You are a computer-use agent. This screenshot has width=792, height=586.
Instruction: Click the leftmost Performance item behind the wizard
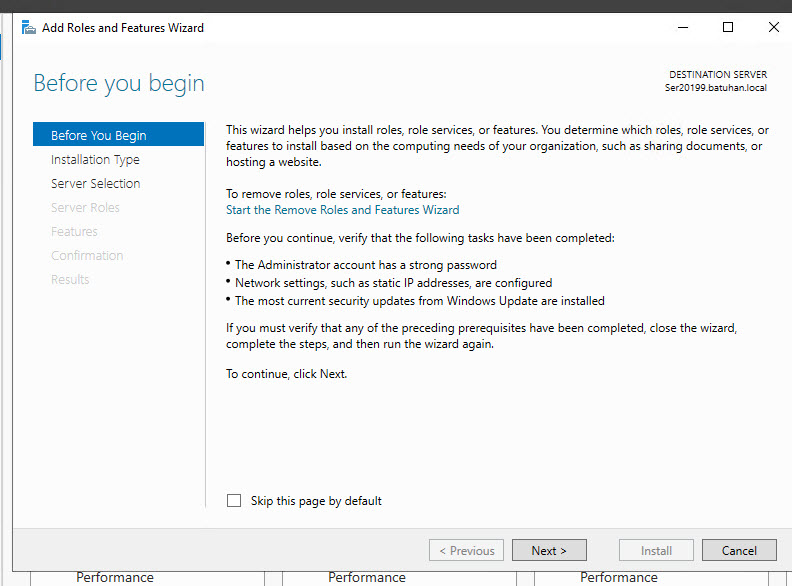click(115, 578)
